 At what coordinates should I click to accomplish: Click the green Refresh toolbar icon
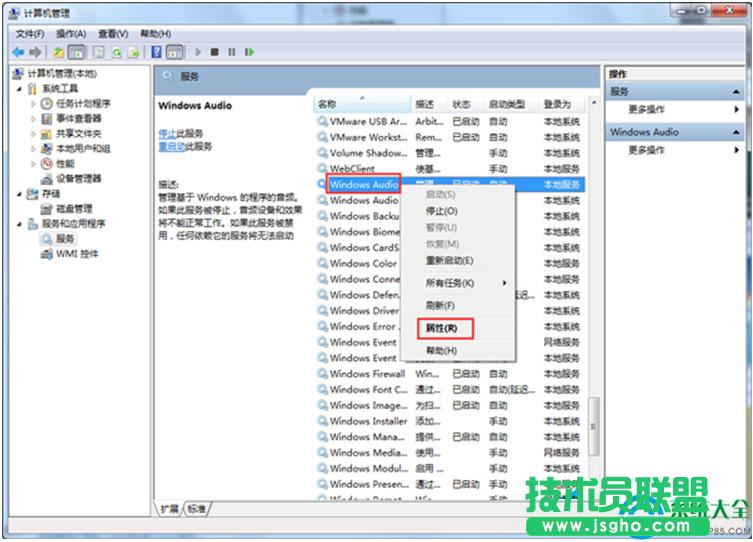click(x=117, y=52)
